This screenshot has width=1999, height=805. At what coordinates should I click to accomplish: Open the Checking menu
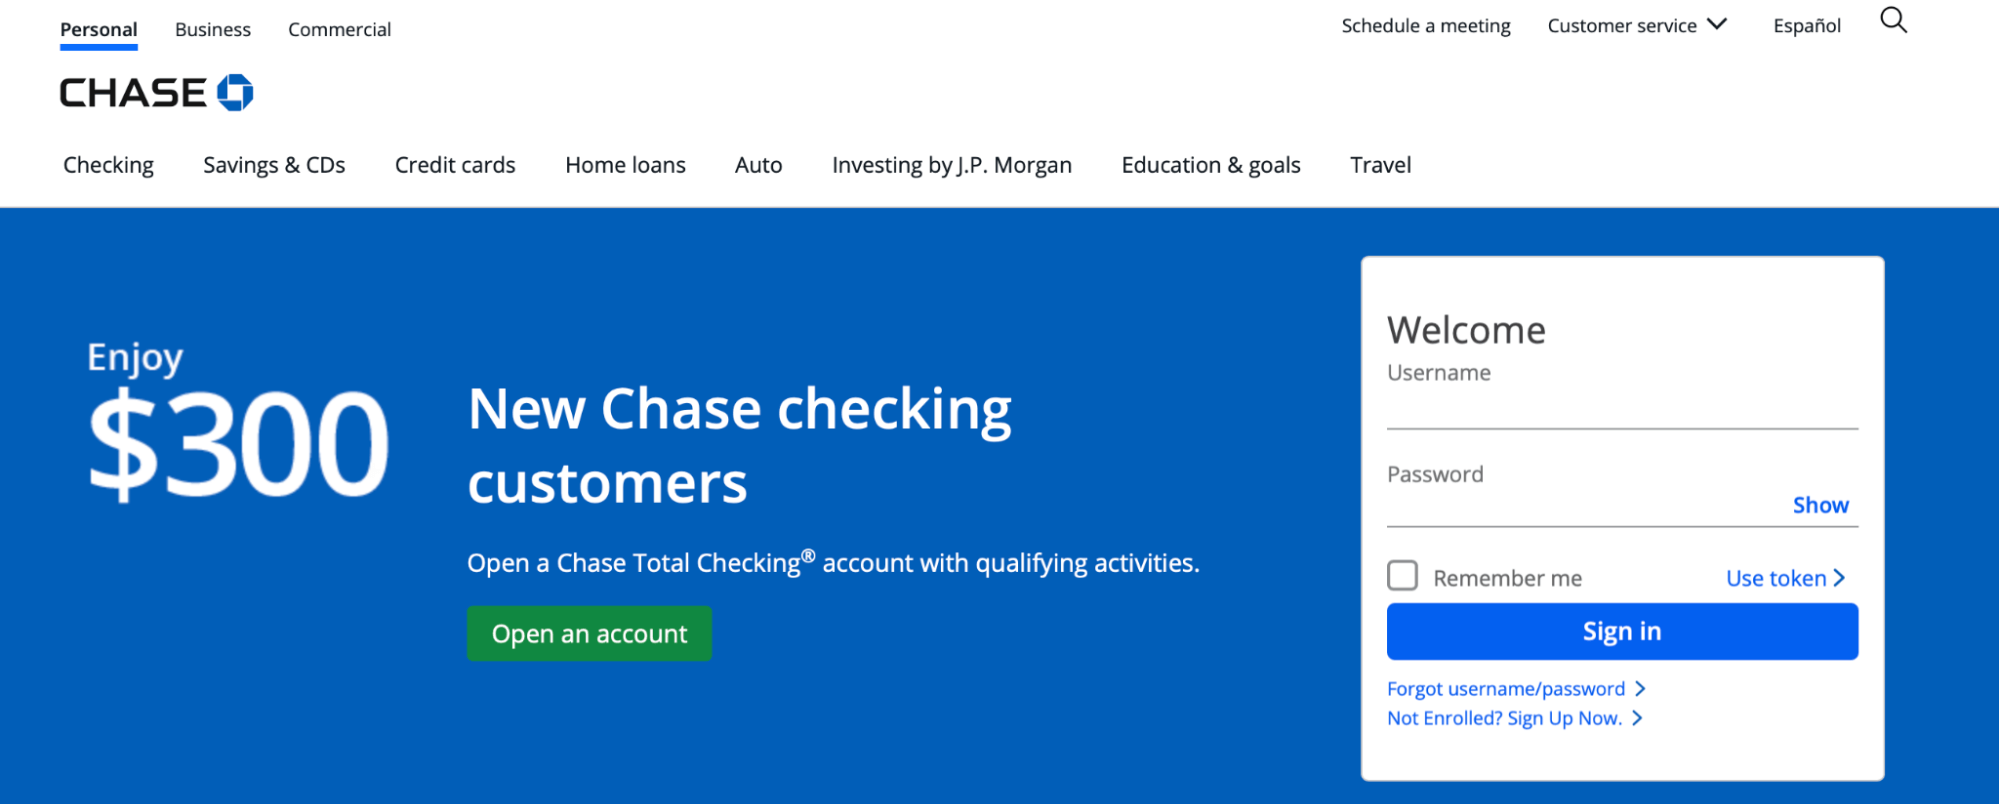click(x=108, y=164)
